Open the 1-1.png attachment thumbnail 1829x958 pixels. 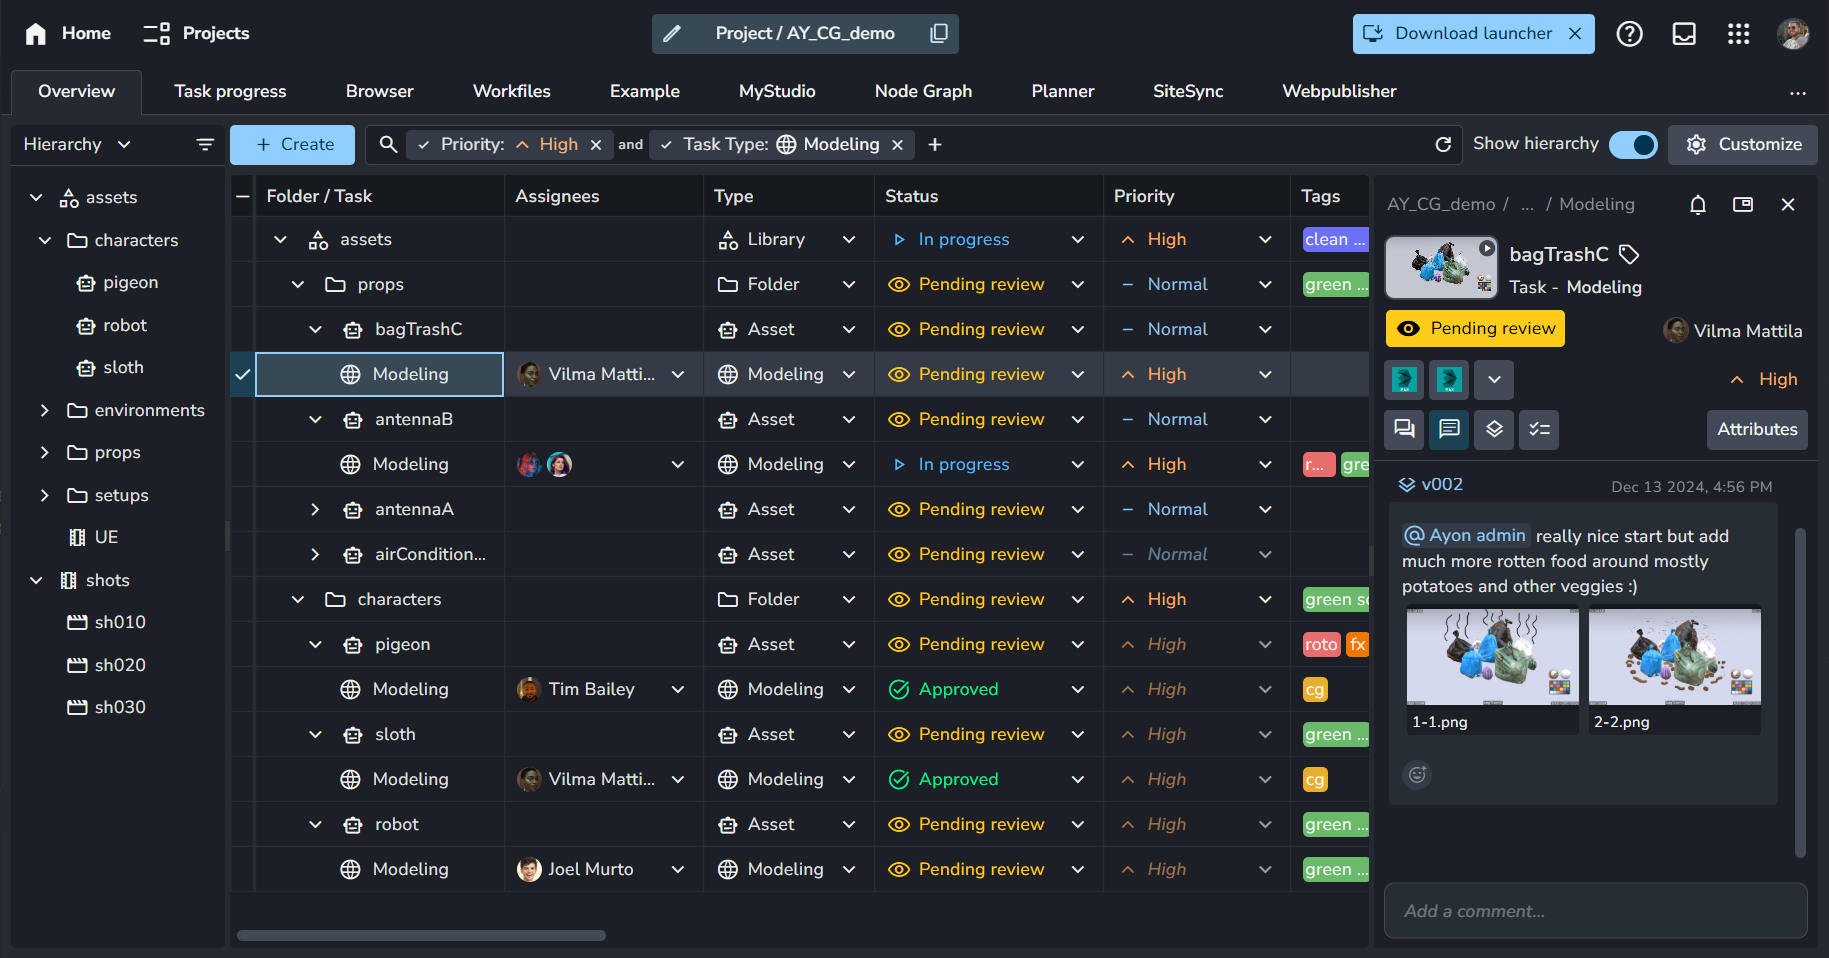[x=1491, y=657]
